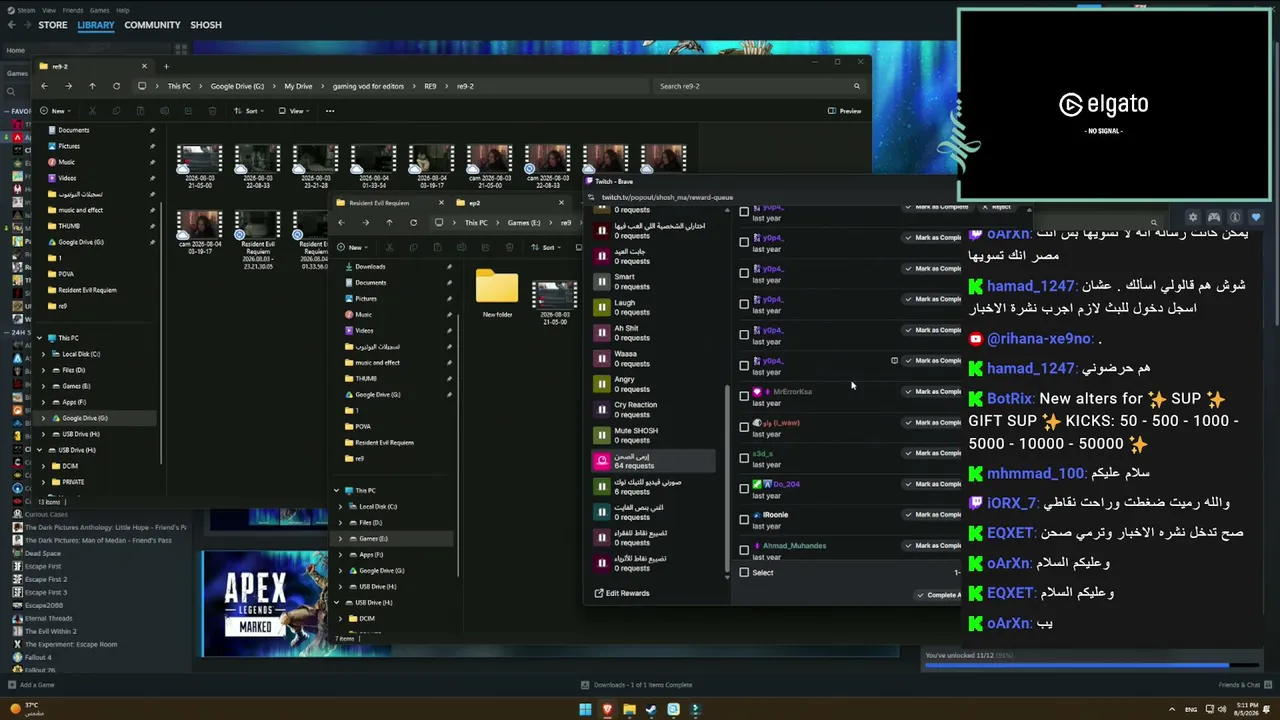Check the IRoonie redemption checkbox

744,519
